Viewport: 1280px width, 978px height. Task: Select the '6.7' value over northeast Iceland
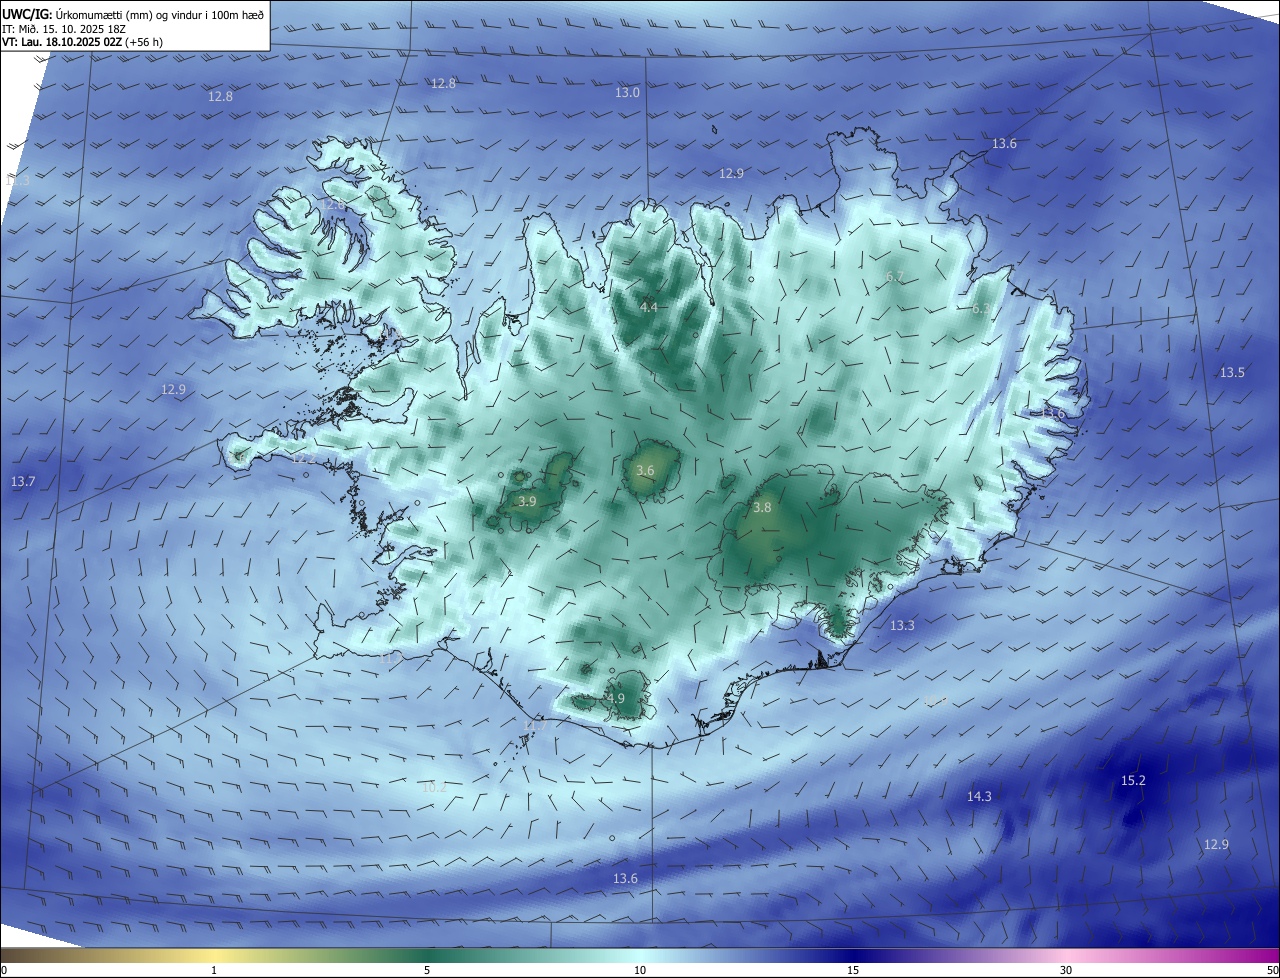coord(895,276)
